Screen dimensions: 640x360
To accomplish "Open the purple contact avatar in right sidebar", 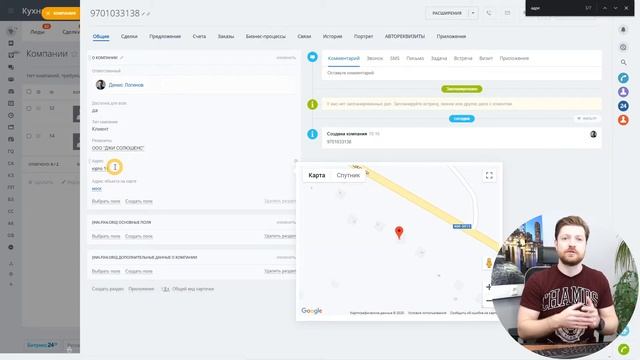I will click(x=623, y=92).
